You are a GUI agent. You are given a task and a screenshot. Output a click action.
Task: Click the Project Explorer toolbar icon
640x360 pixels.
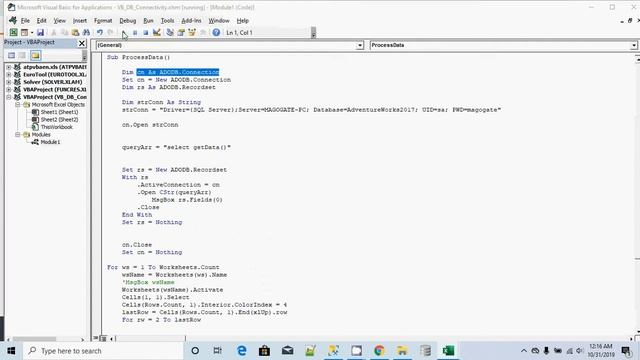(x=170, y=32)
